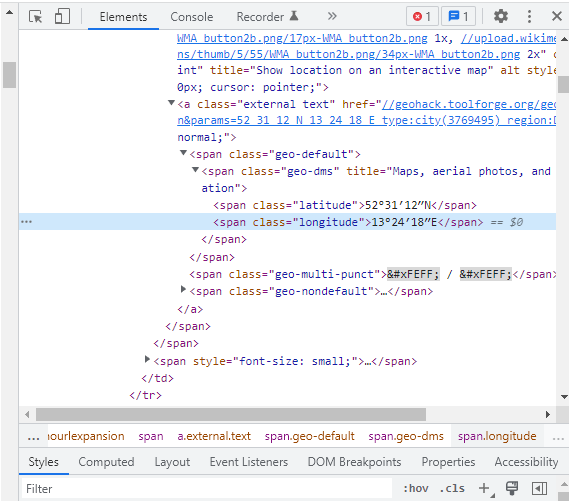Show more tabs with double chevron

point(332,16)
